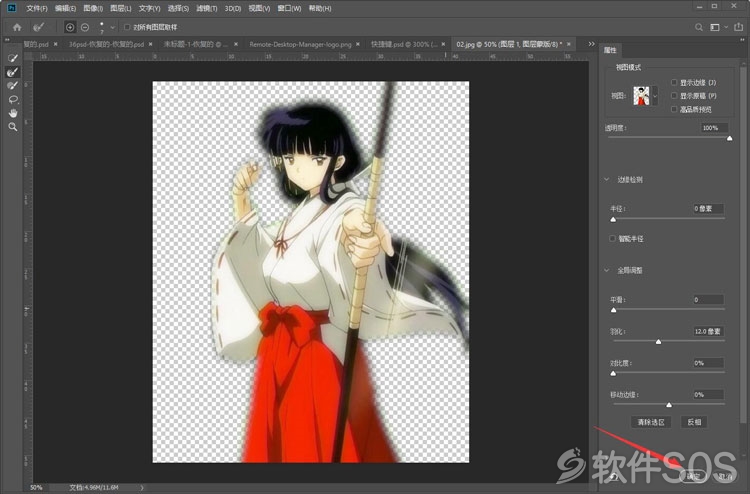Switch to 36psd-恢复的-恢复的.psd tab

click(106, 44)
